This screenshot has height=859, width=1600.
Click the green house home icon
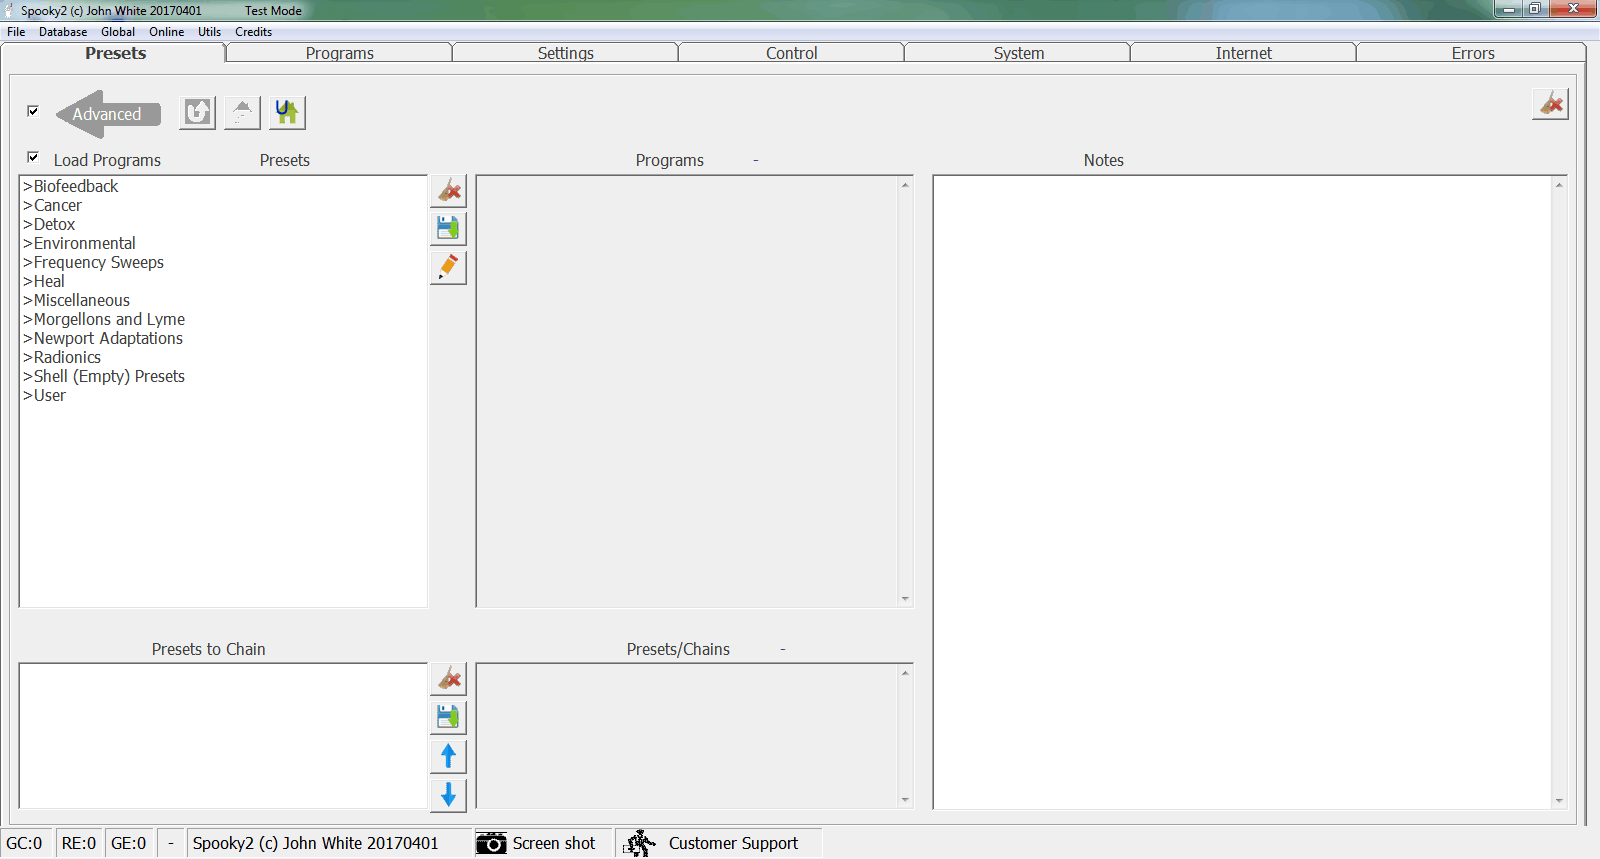pyautogui.click(x=287, y=113)
